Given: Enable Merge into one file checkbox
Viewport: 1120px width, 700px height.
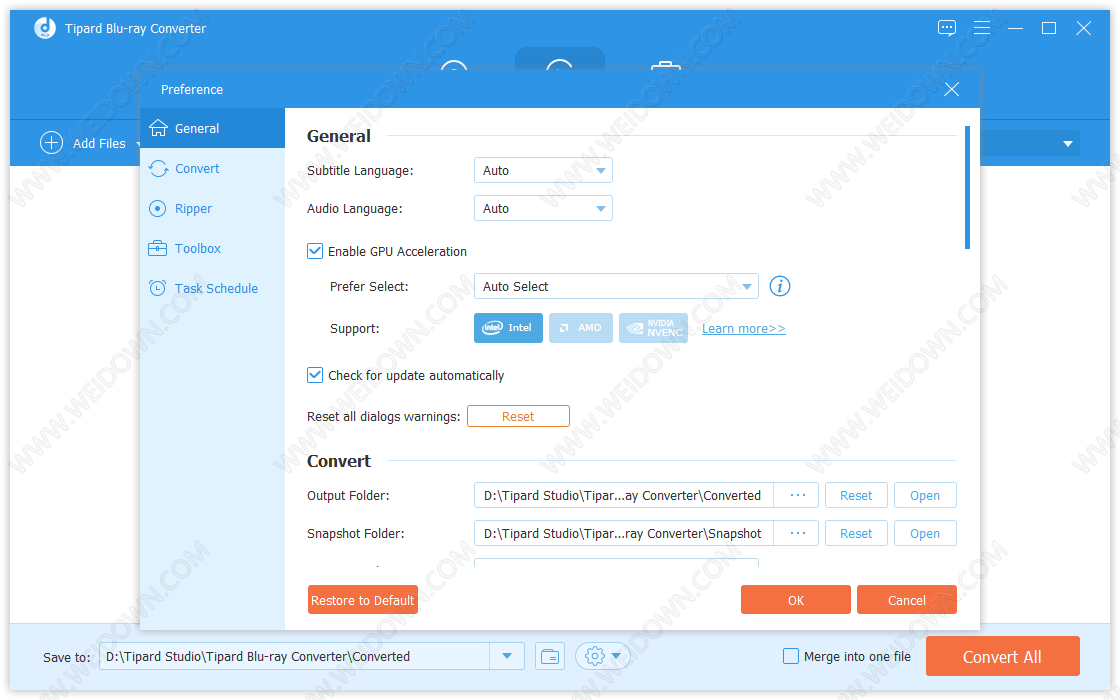Looking at the screenshot, I should click(x=791, y=657).
